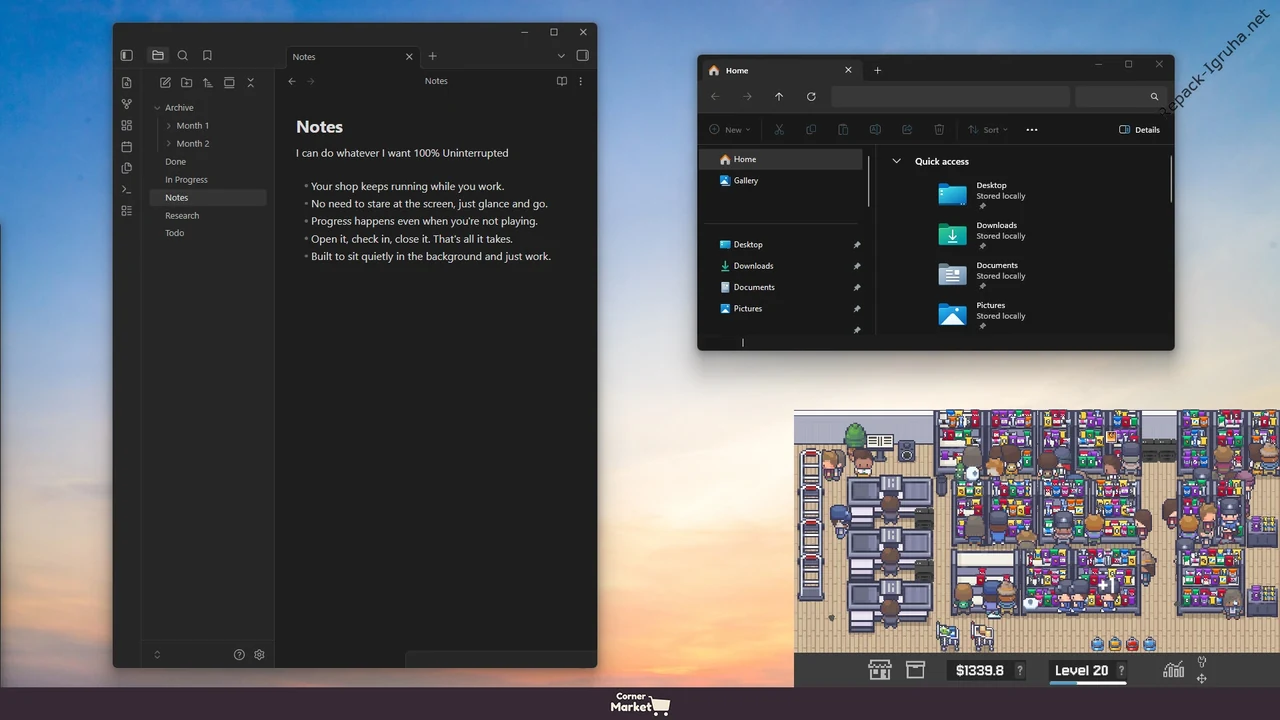This screenshot has width=1280, height=720.
Task: Open the In Progress note
Action: [186, 180]
